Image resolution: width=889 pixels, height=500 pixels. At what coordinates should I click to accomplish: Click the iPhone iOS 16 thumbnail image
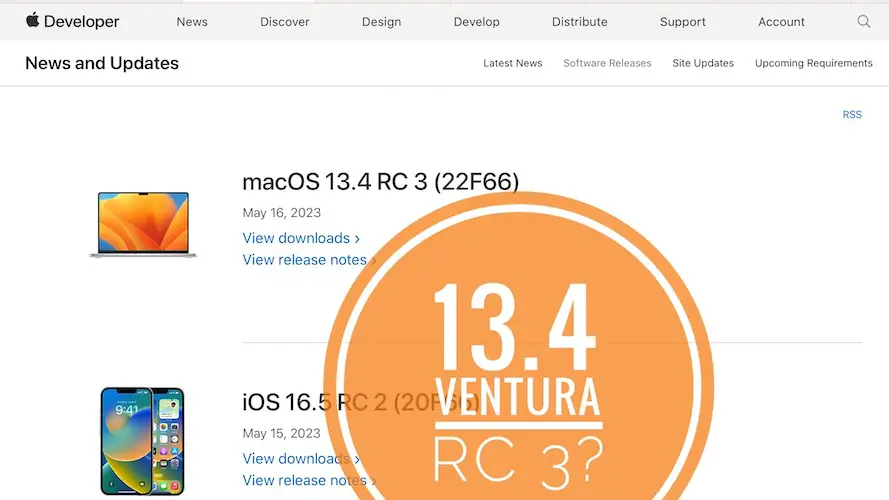click(143, 441)
